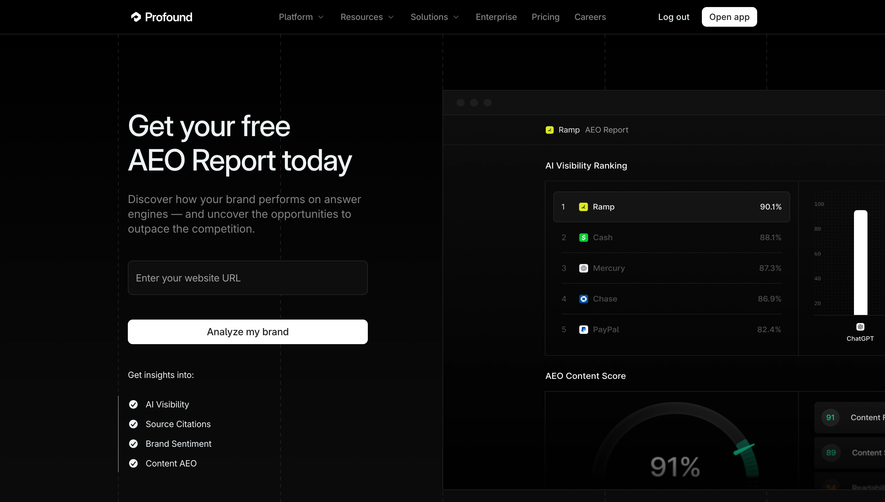Go to the Enterprise page

(496, 17)
